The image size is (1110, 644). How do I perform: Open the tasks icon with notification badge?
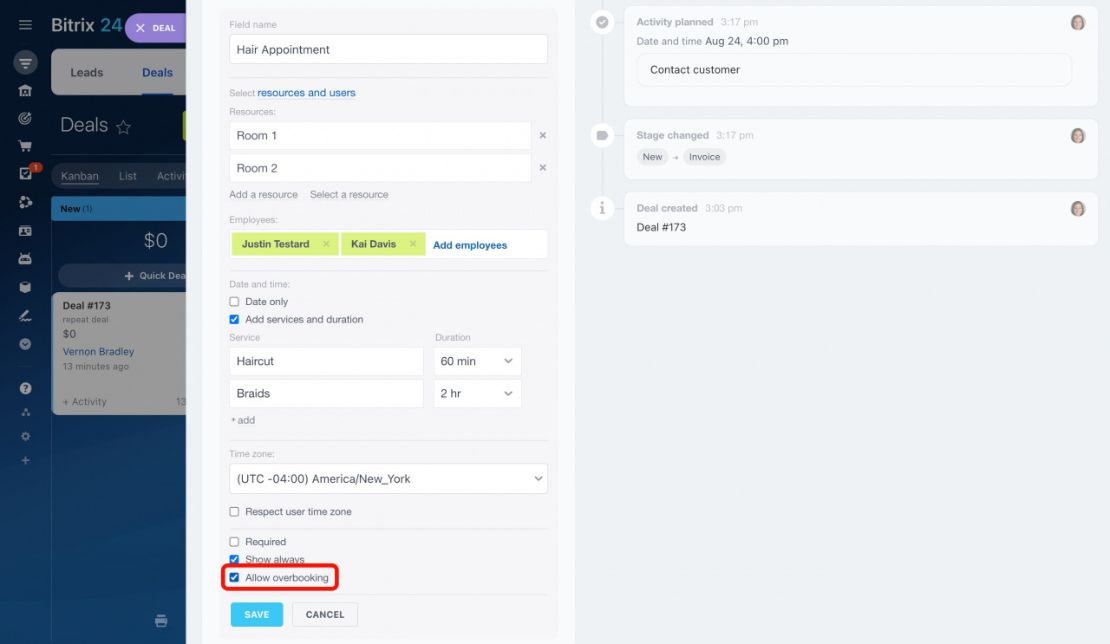[x=26, y=173]
